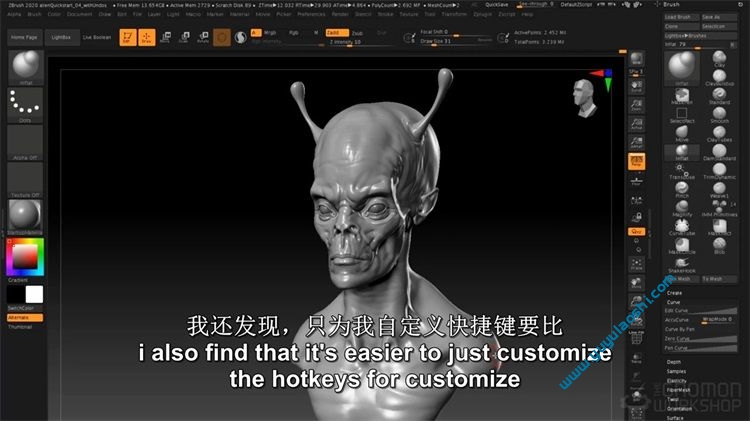Select the Move transform button

165,37
